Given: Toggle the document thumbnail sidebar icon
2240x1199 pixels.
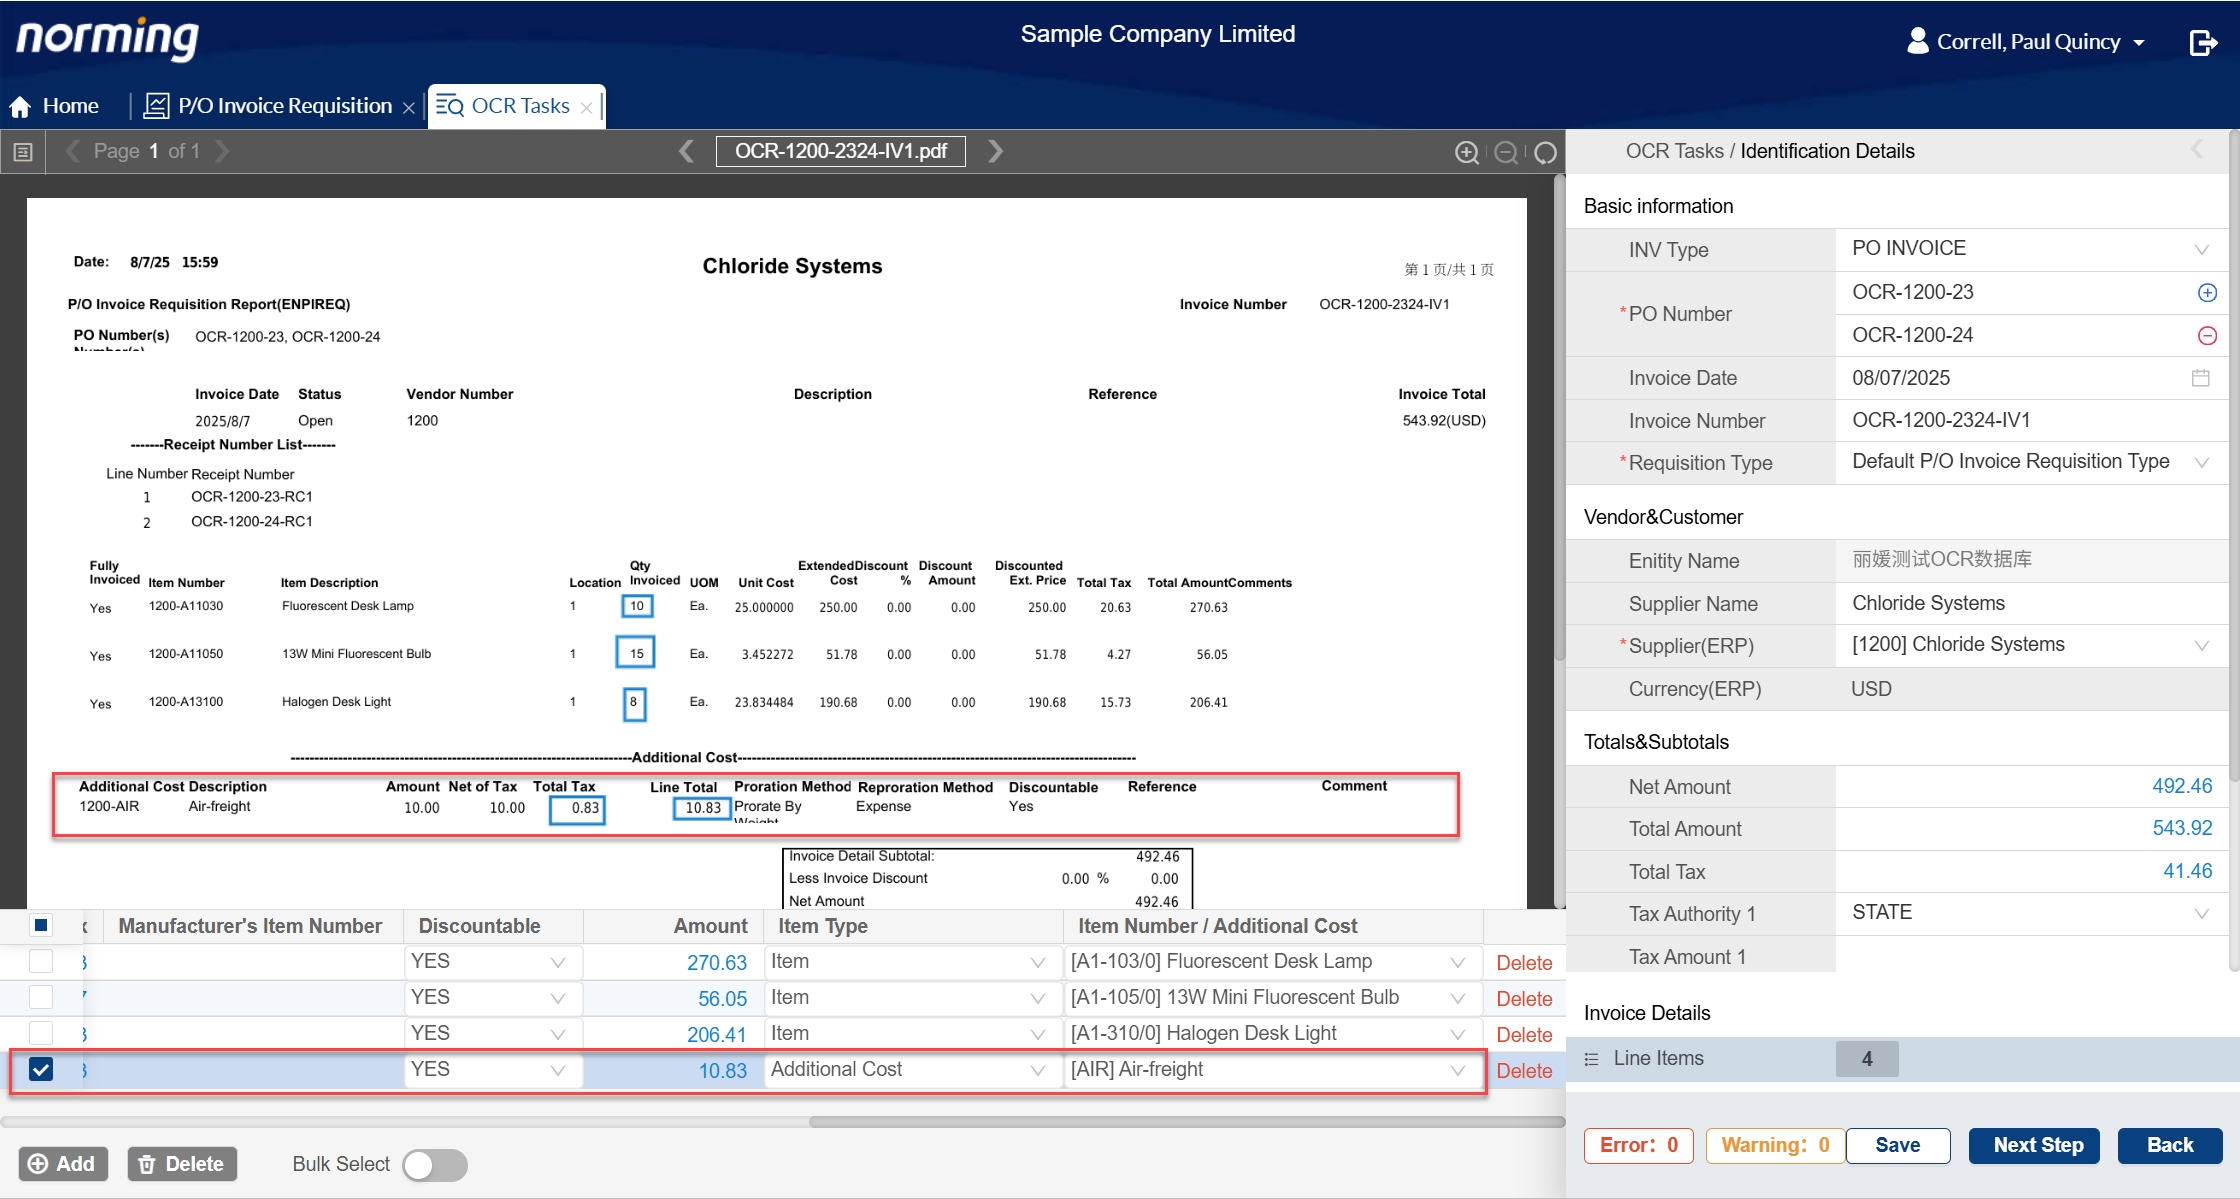Looking at the screenshot, I should pos(23,152).
